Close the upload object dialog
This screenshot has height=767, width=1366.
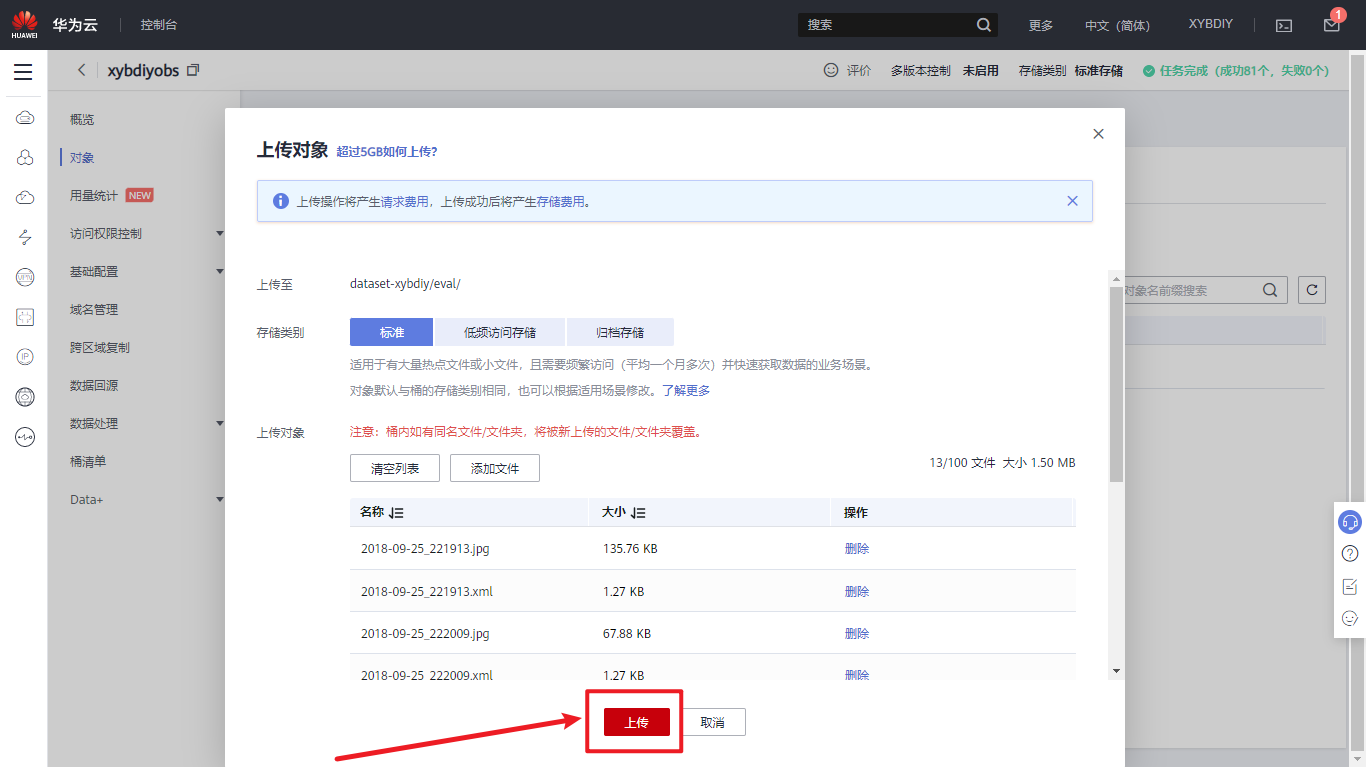[x=1098, y=134]
